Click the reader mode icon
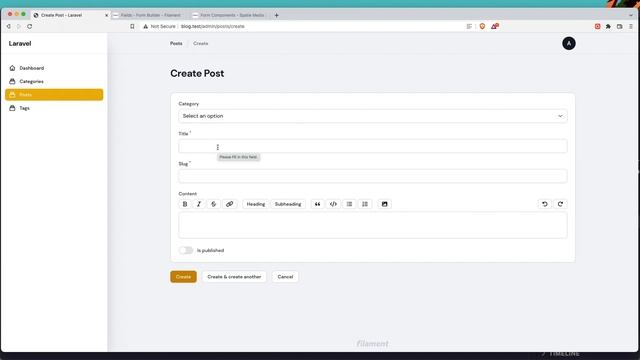Image resolution: width=640 pixels, height=360 pixels. point(469,26)
